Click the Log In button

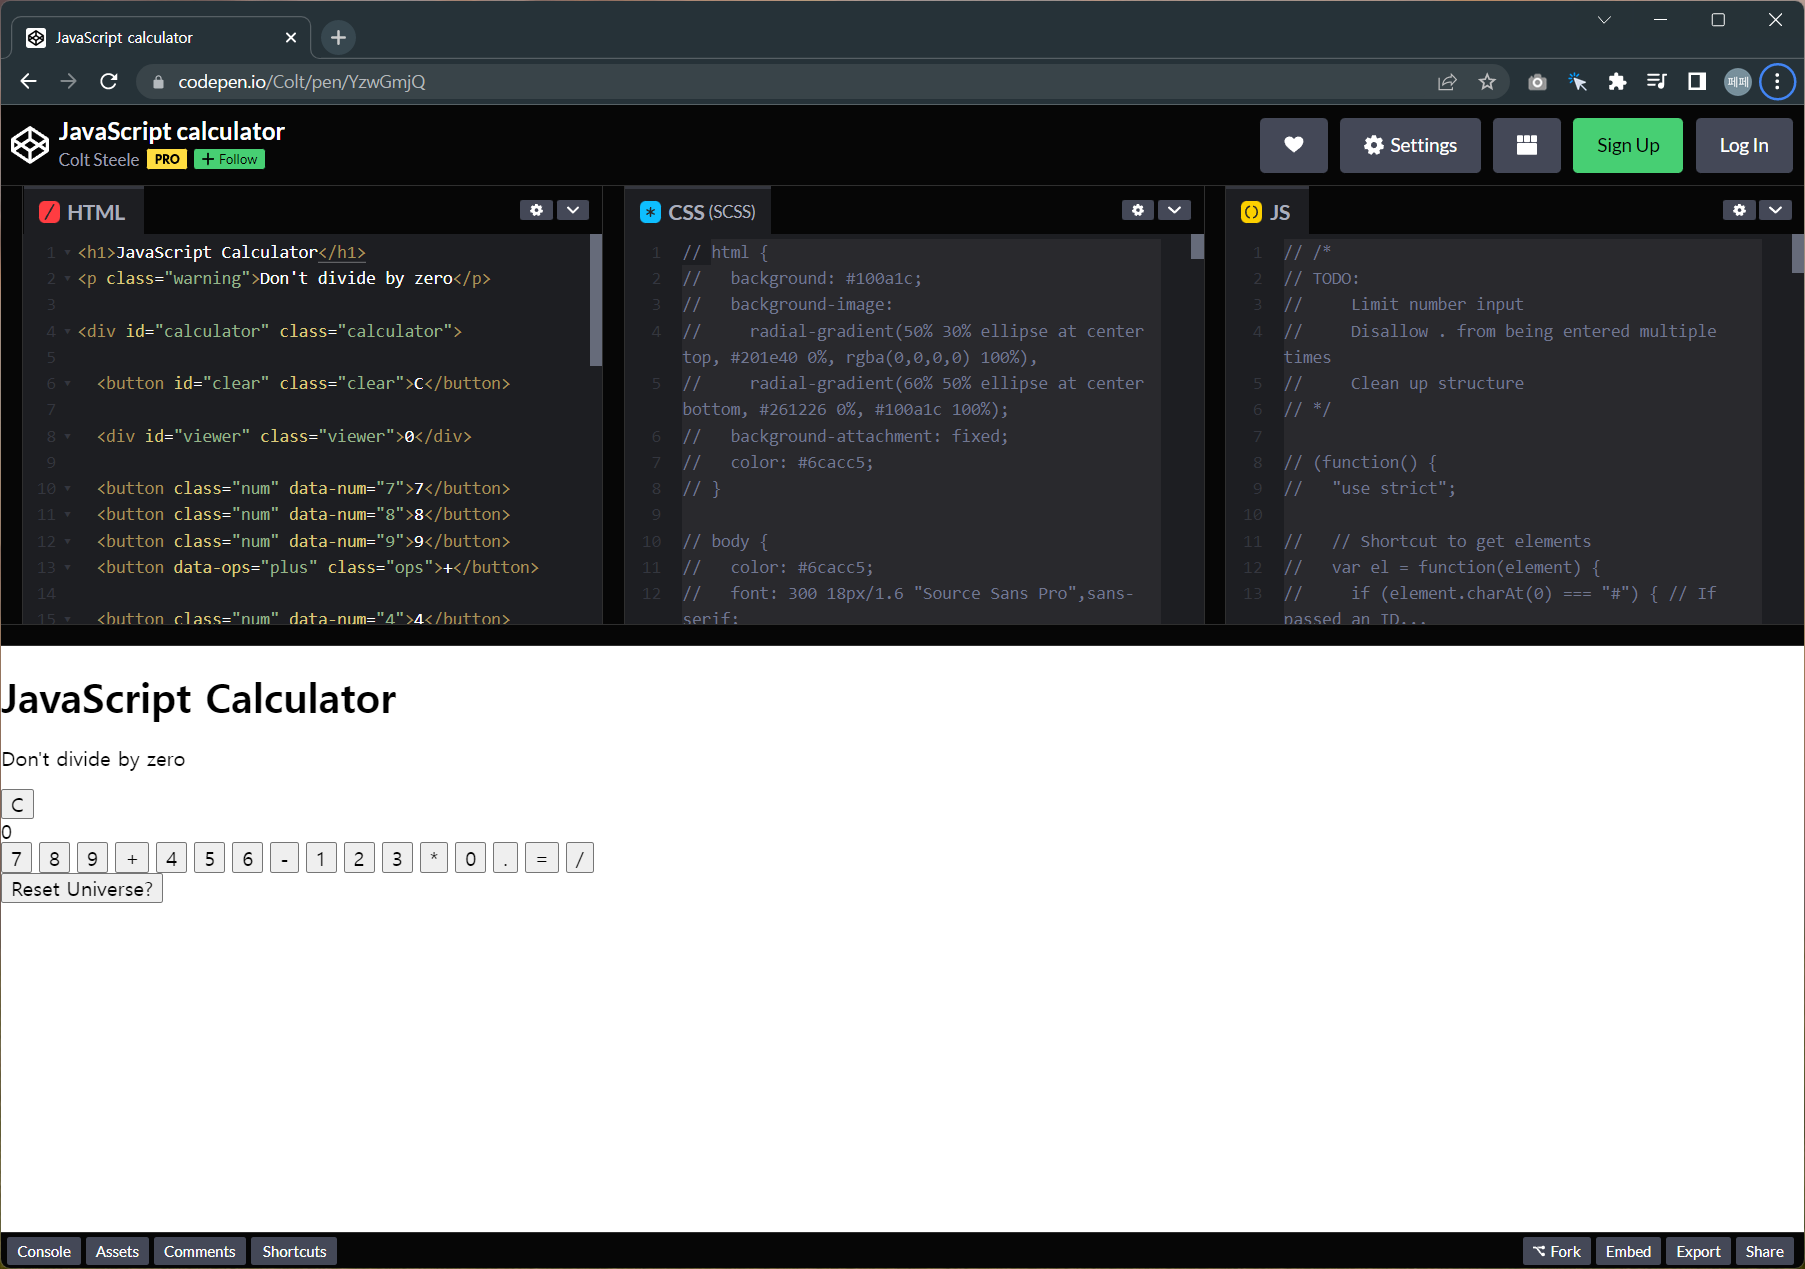click(x=1743, y=145)
